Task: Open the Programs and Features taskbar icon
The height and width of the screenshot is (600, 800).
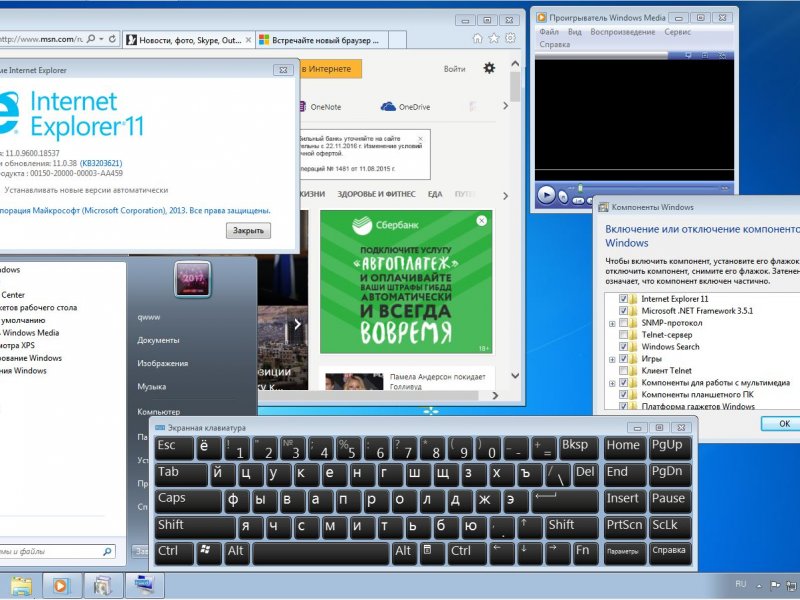Action: pyautogui.click(x=103, y=586)
